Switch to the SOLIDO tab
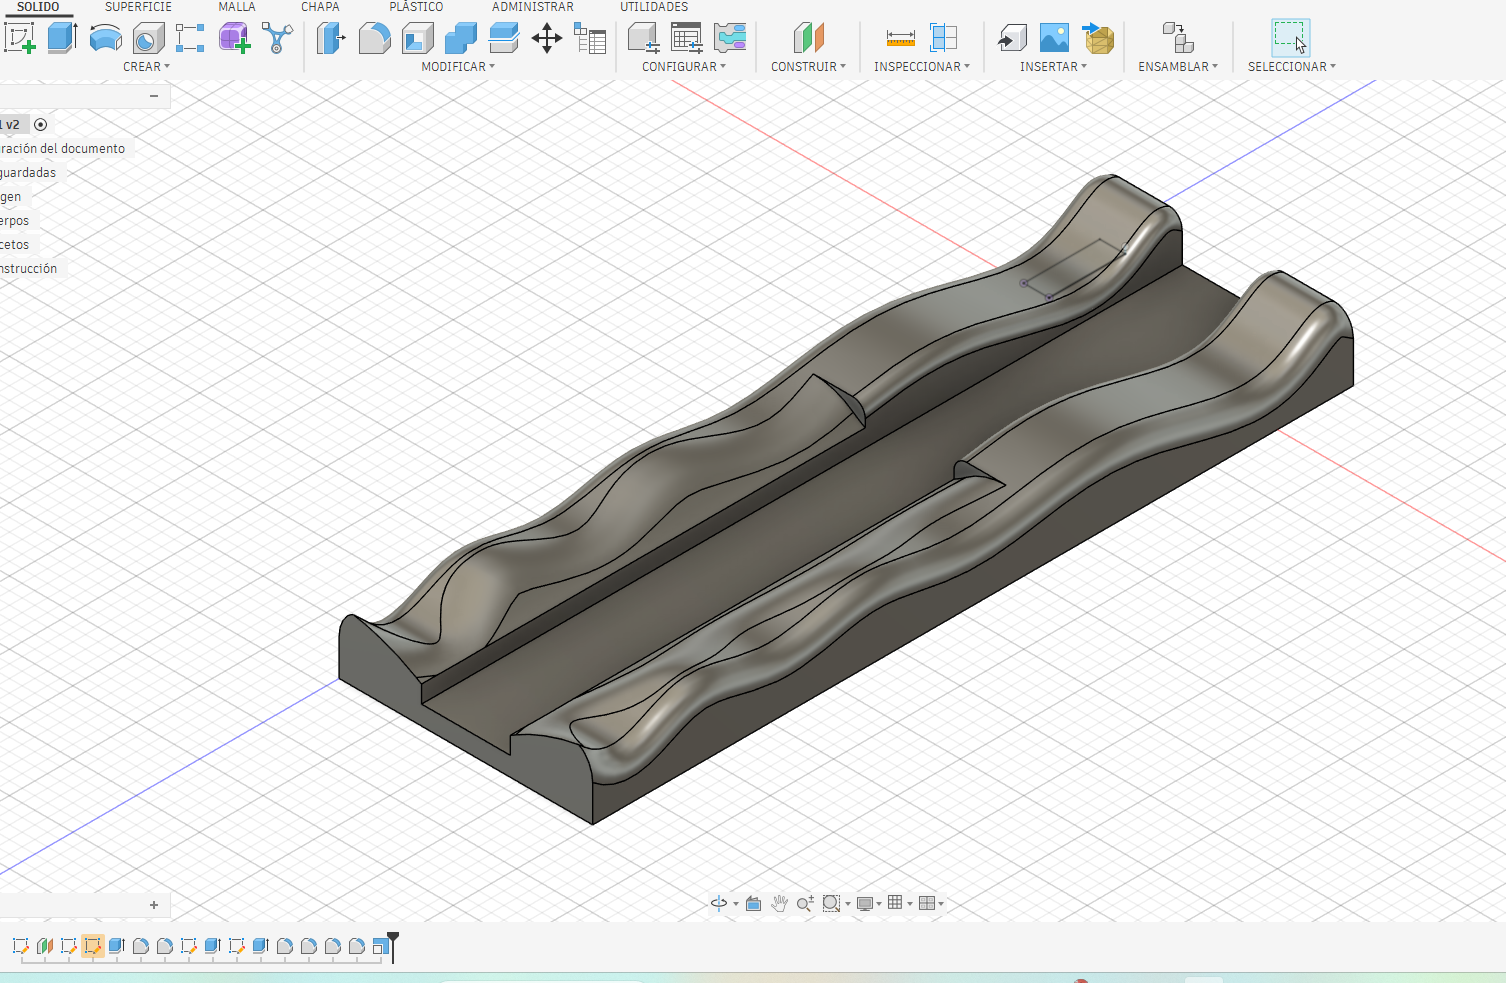 click(x=38, y=7)
